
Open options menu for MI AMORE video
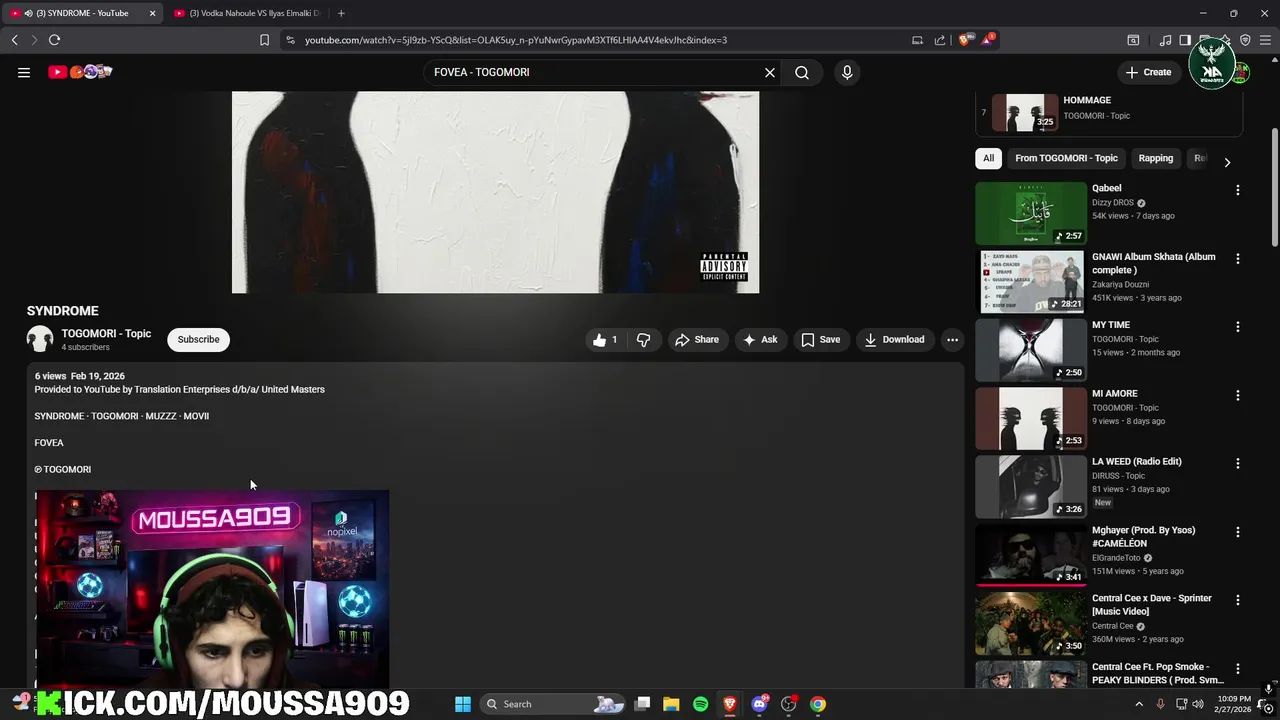pos(1237,395)
